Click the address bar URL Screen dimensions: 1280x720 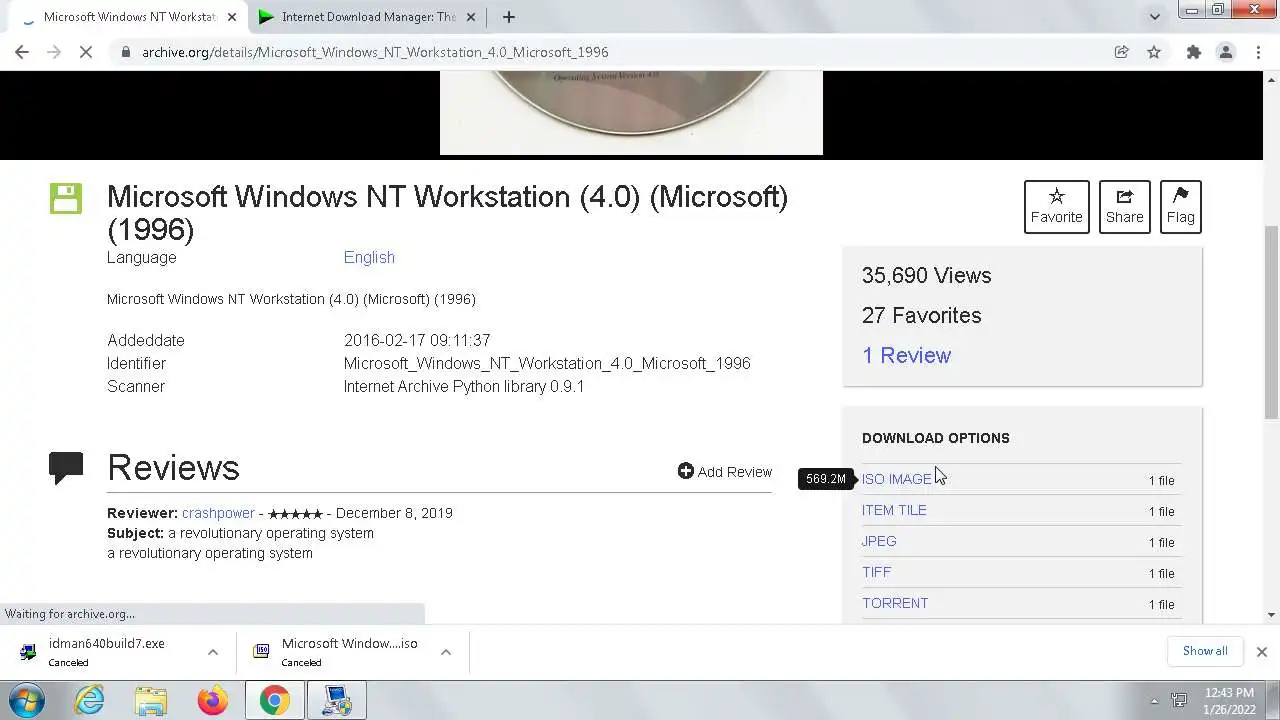375,52
